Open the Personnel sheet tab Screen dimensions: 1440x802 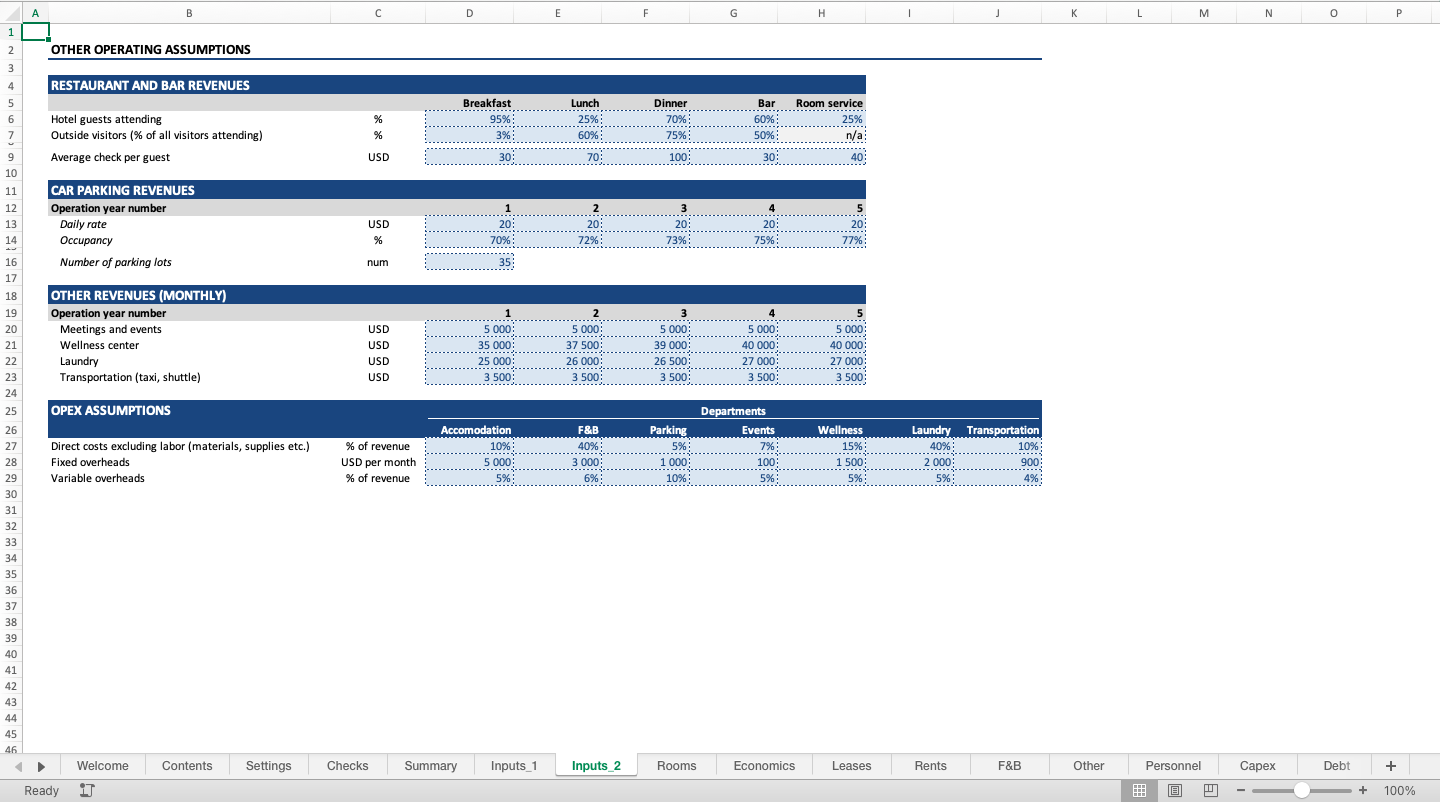[x=1173, y=765]
